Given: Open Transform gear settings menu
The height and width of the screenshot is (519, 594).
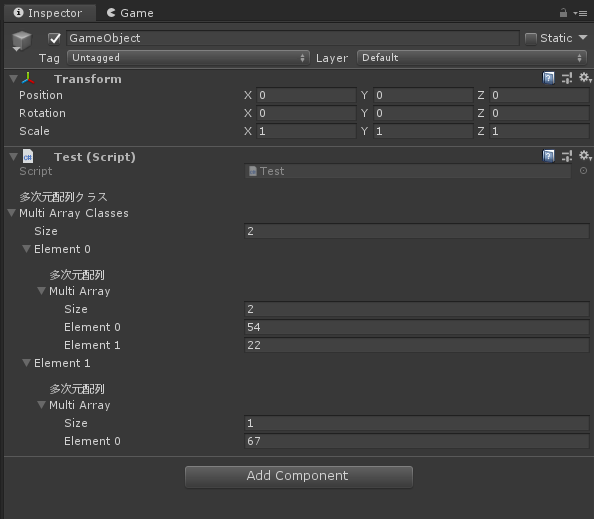Looking at the screenshot, I should coord(585,78).
